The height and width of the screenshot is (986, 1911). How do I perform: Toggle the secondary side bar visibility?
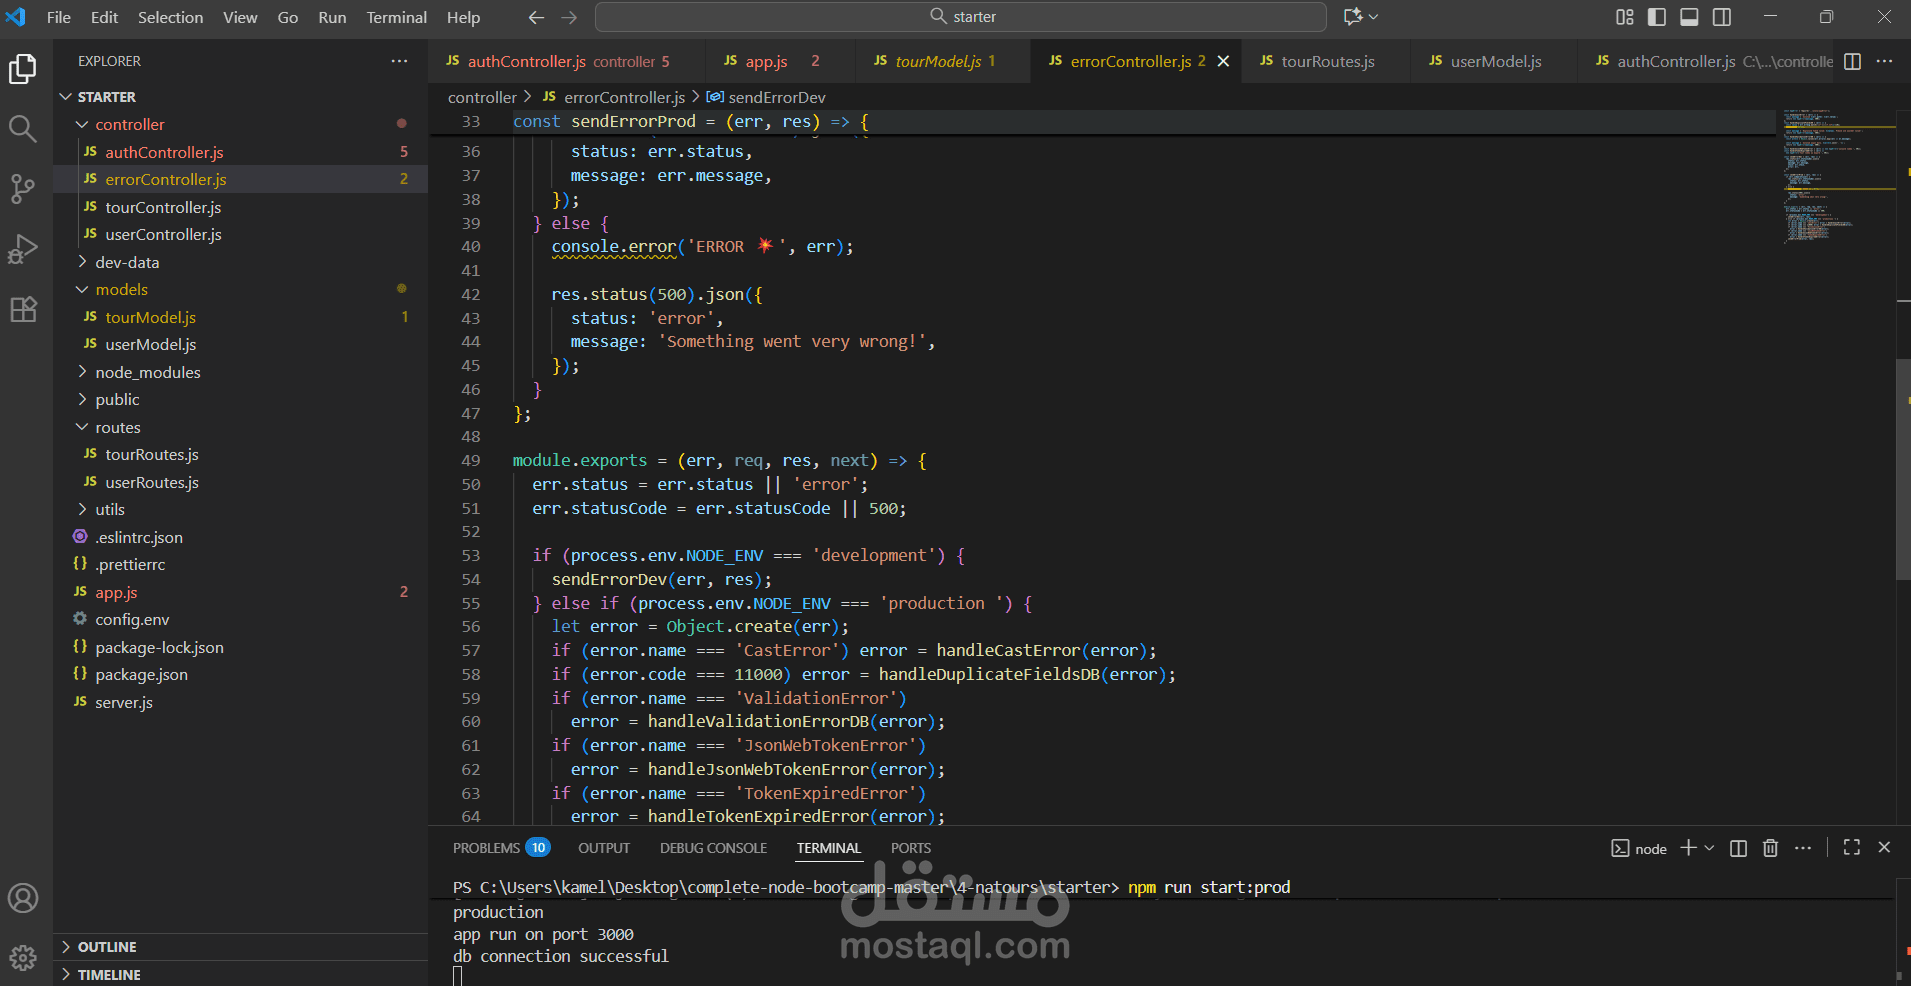coord(1722,17)
